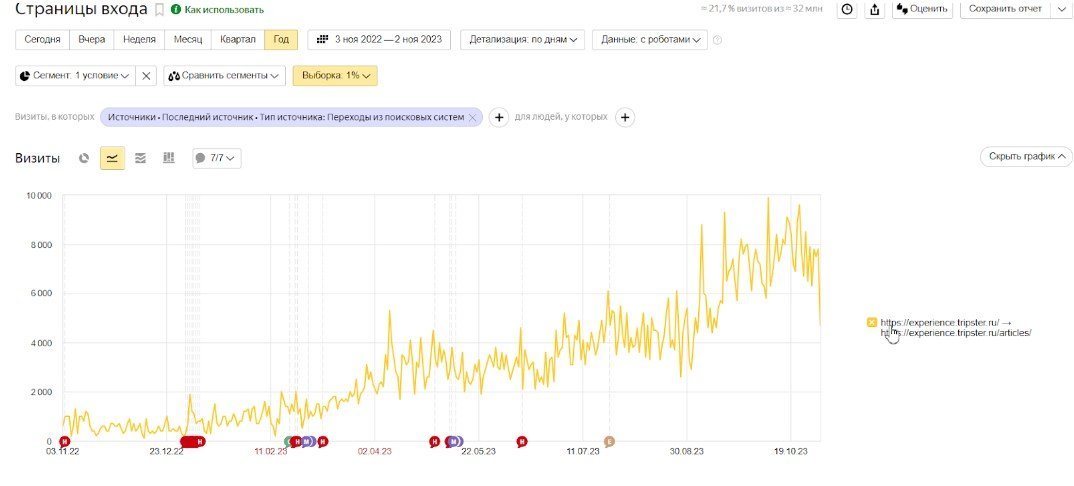The image size is (1074, 486).
Task: Open the Выборка: 1% dropdown
Action: (334, 75)
